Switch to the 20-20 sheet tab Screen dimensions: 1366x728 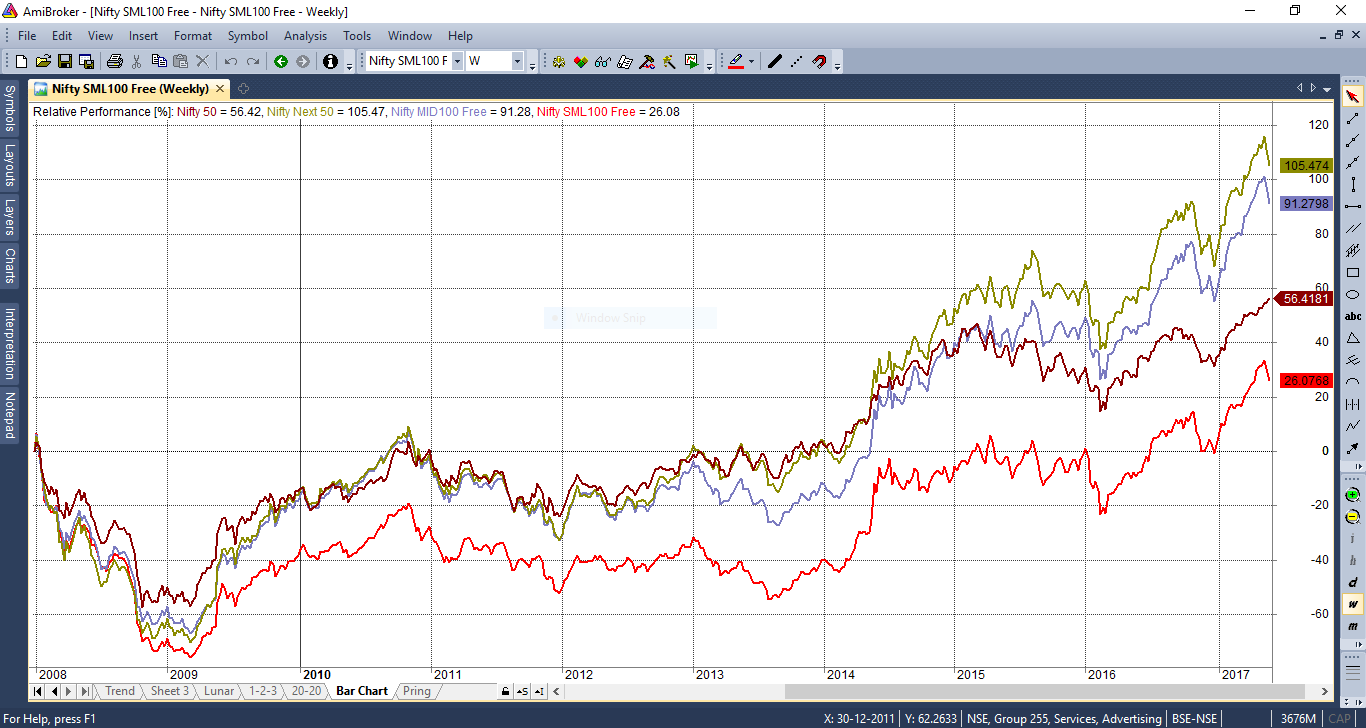tap(308, 691)
